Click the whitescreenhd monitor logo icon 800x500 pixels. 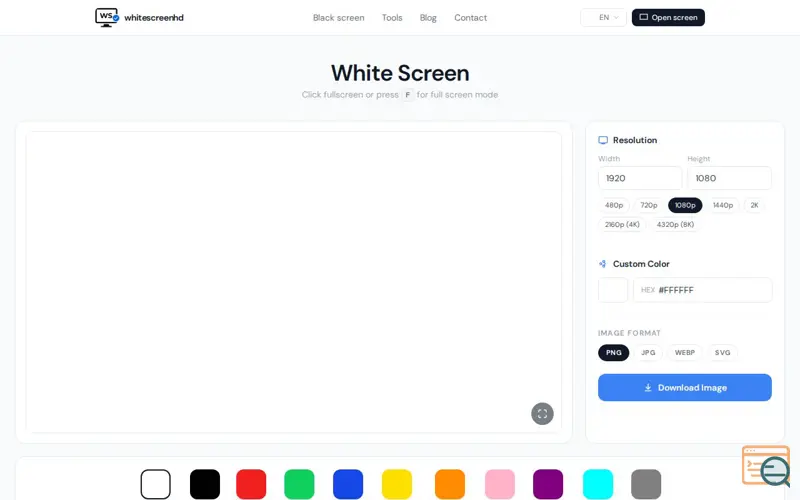[107, 17]
